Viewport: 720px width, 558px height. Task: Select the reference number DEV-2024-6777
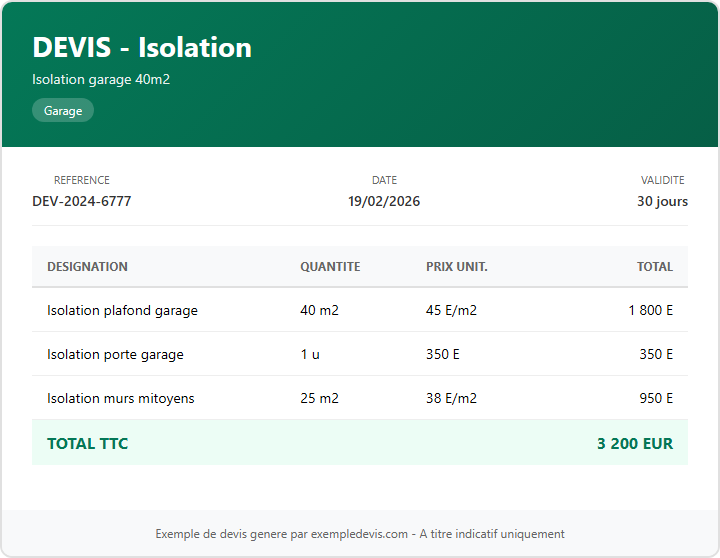pos(82,201)
